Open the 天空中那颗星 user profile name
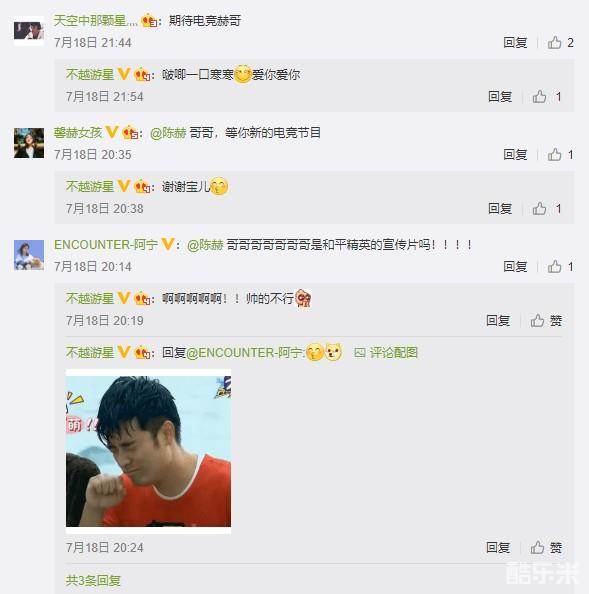The image size is (589, 594). pyautogui.click(x=95, y=20)
